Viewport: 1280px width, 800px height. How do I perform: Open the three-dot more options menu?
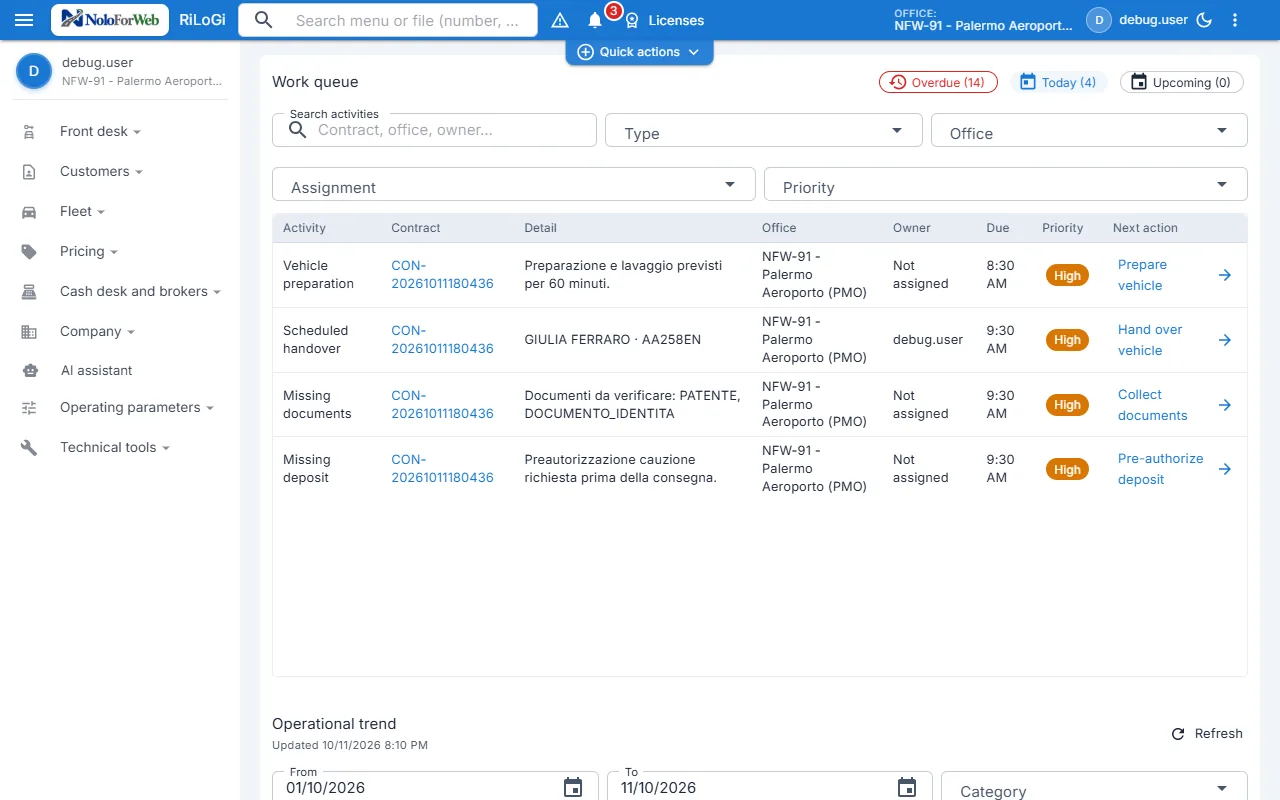(1235, 20)
